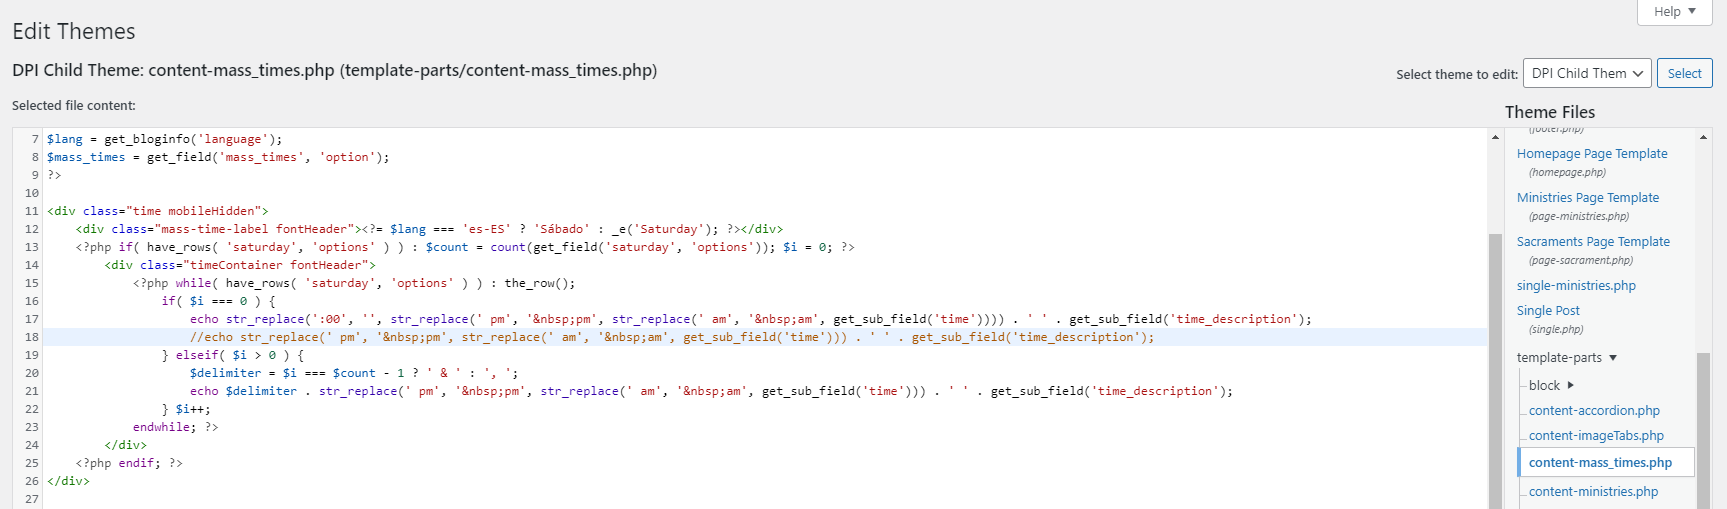The image size is (1727, 509).
Task: Click the code editor vertical scrollbar thumb
Action: coord(1495,370)
